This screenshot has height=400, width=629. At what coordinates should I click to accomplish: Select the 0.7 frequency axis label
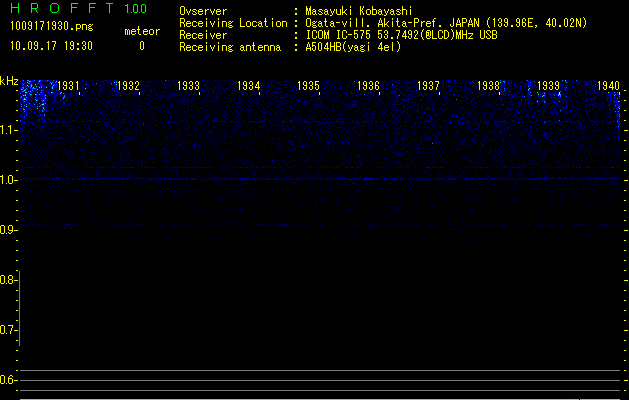point(8,330)
